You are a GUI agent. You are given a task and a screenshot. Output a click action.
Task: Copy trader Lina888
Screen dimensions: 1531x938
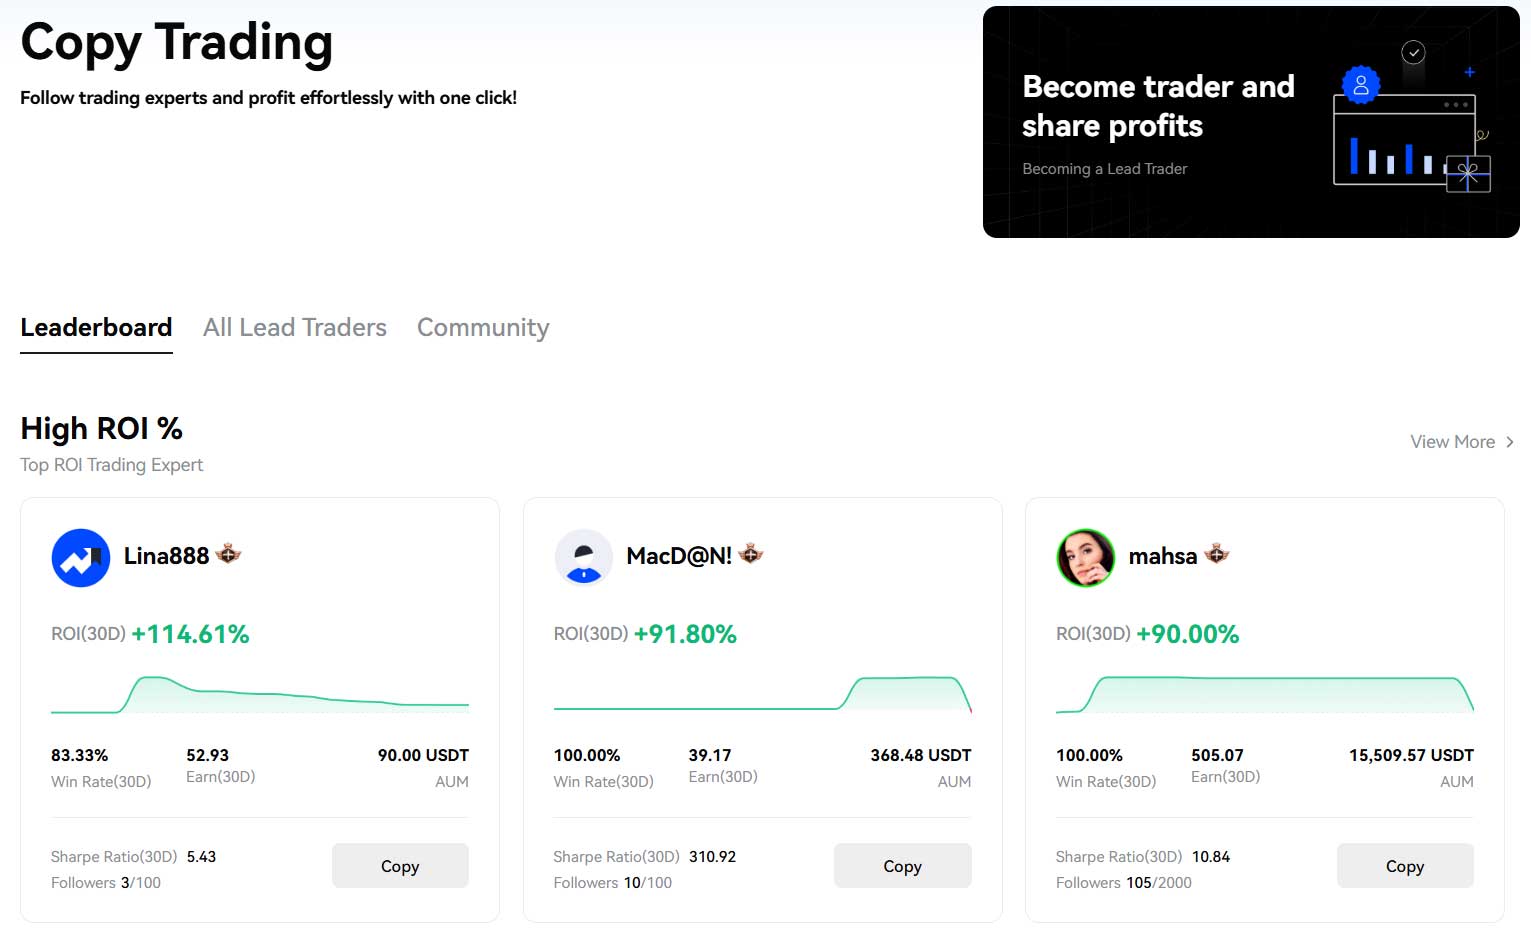pyautogui.click(x=400, y=865)
